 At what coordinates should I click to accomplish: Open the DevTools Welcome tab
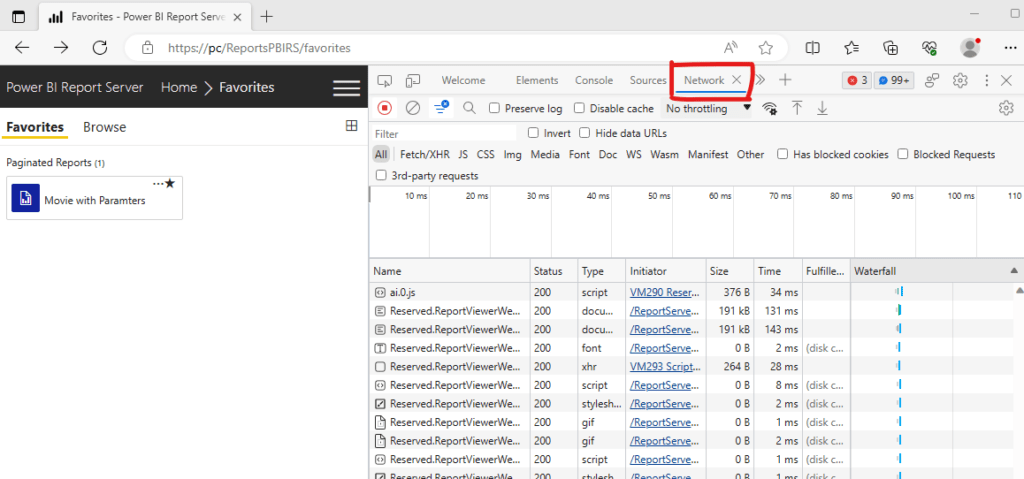click(x=463, y=80)
